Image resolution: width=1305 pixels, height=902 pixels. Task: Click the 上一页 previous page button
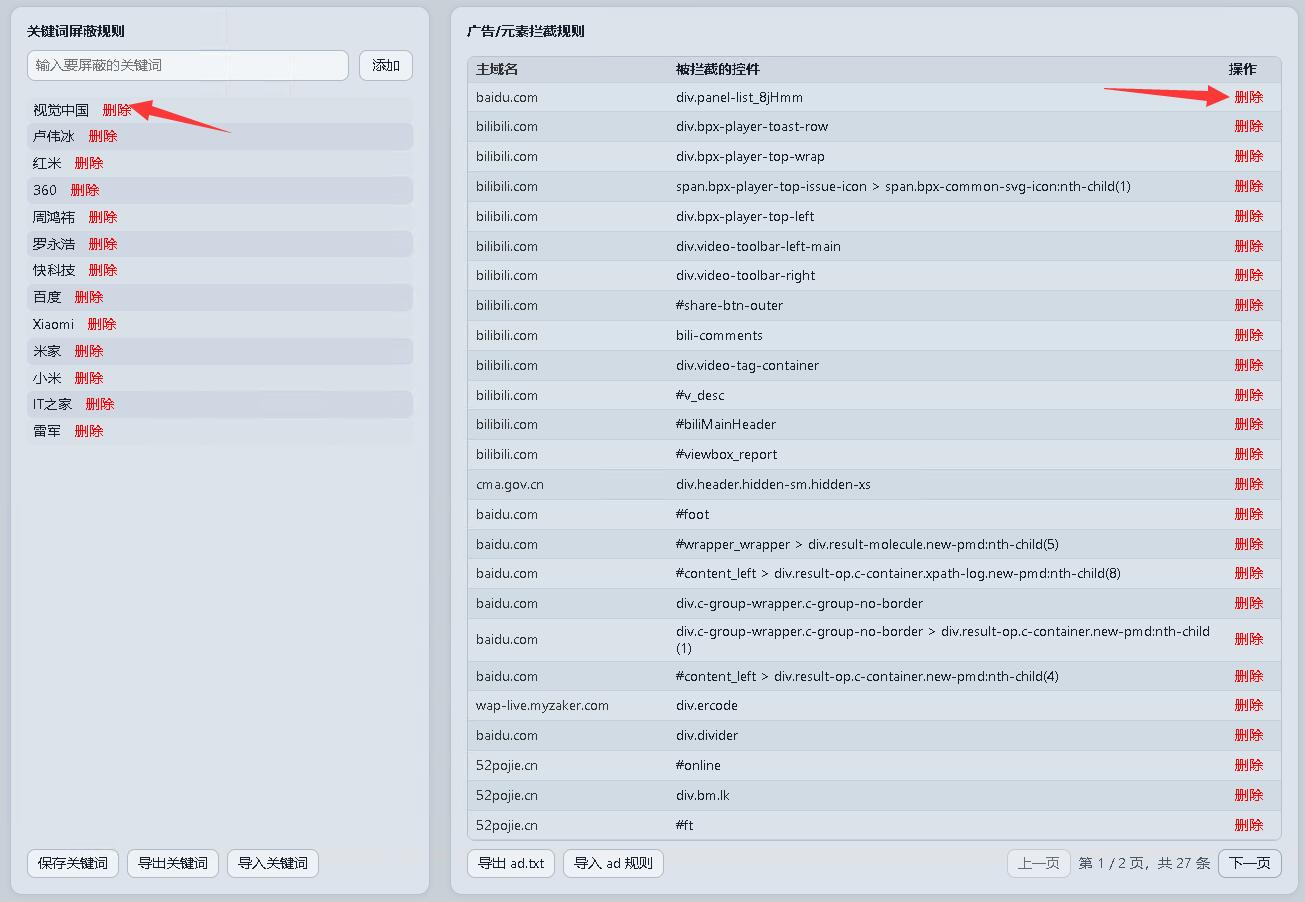(x=1038, y=863)
